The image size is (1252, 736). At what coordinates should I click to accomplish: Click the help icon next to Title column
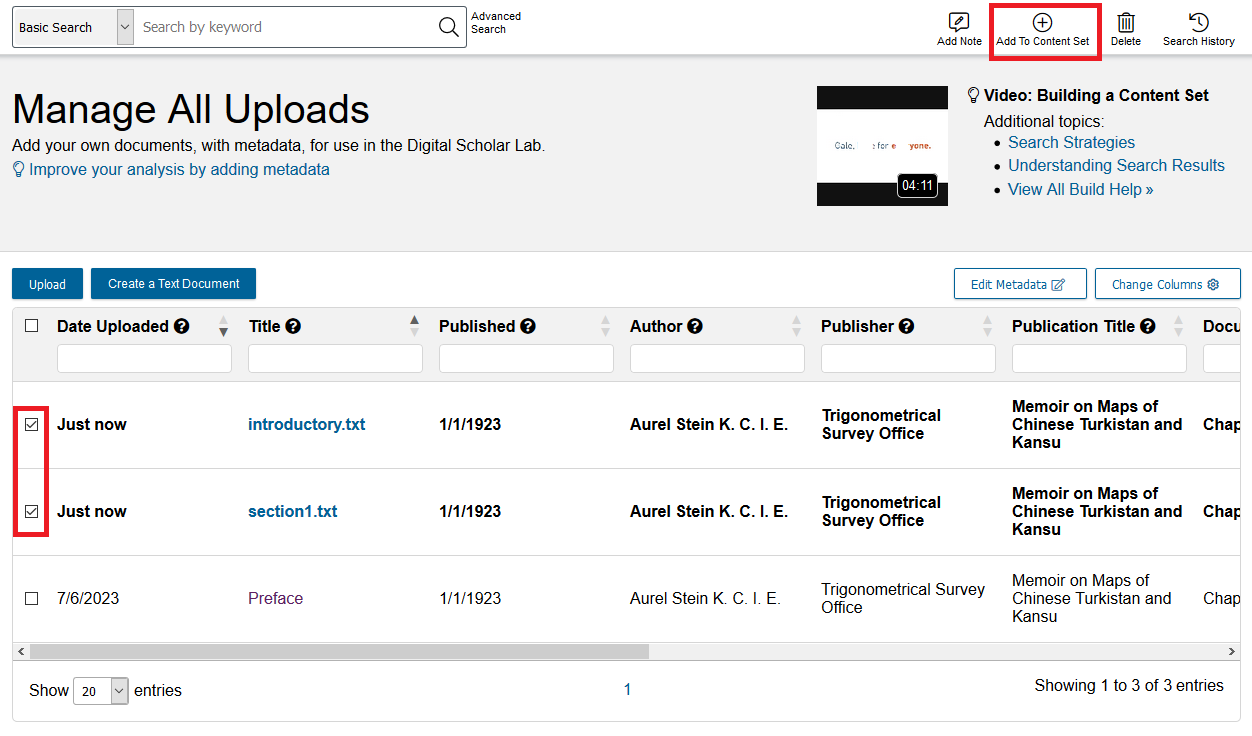coord(291,325)
